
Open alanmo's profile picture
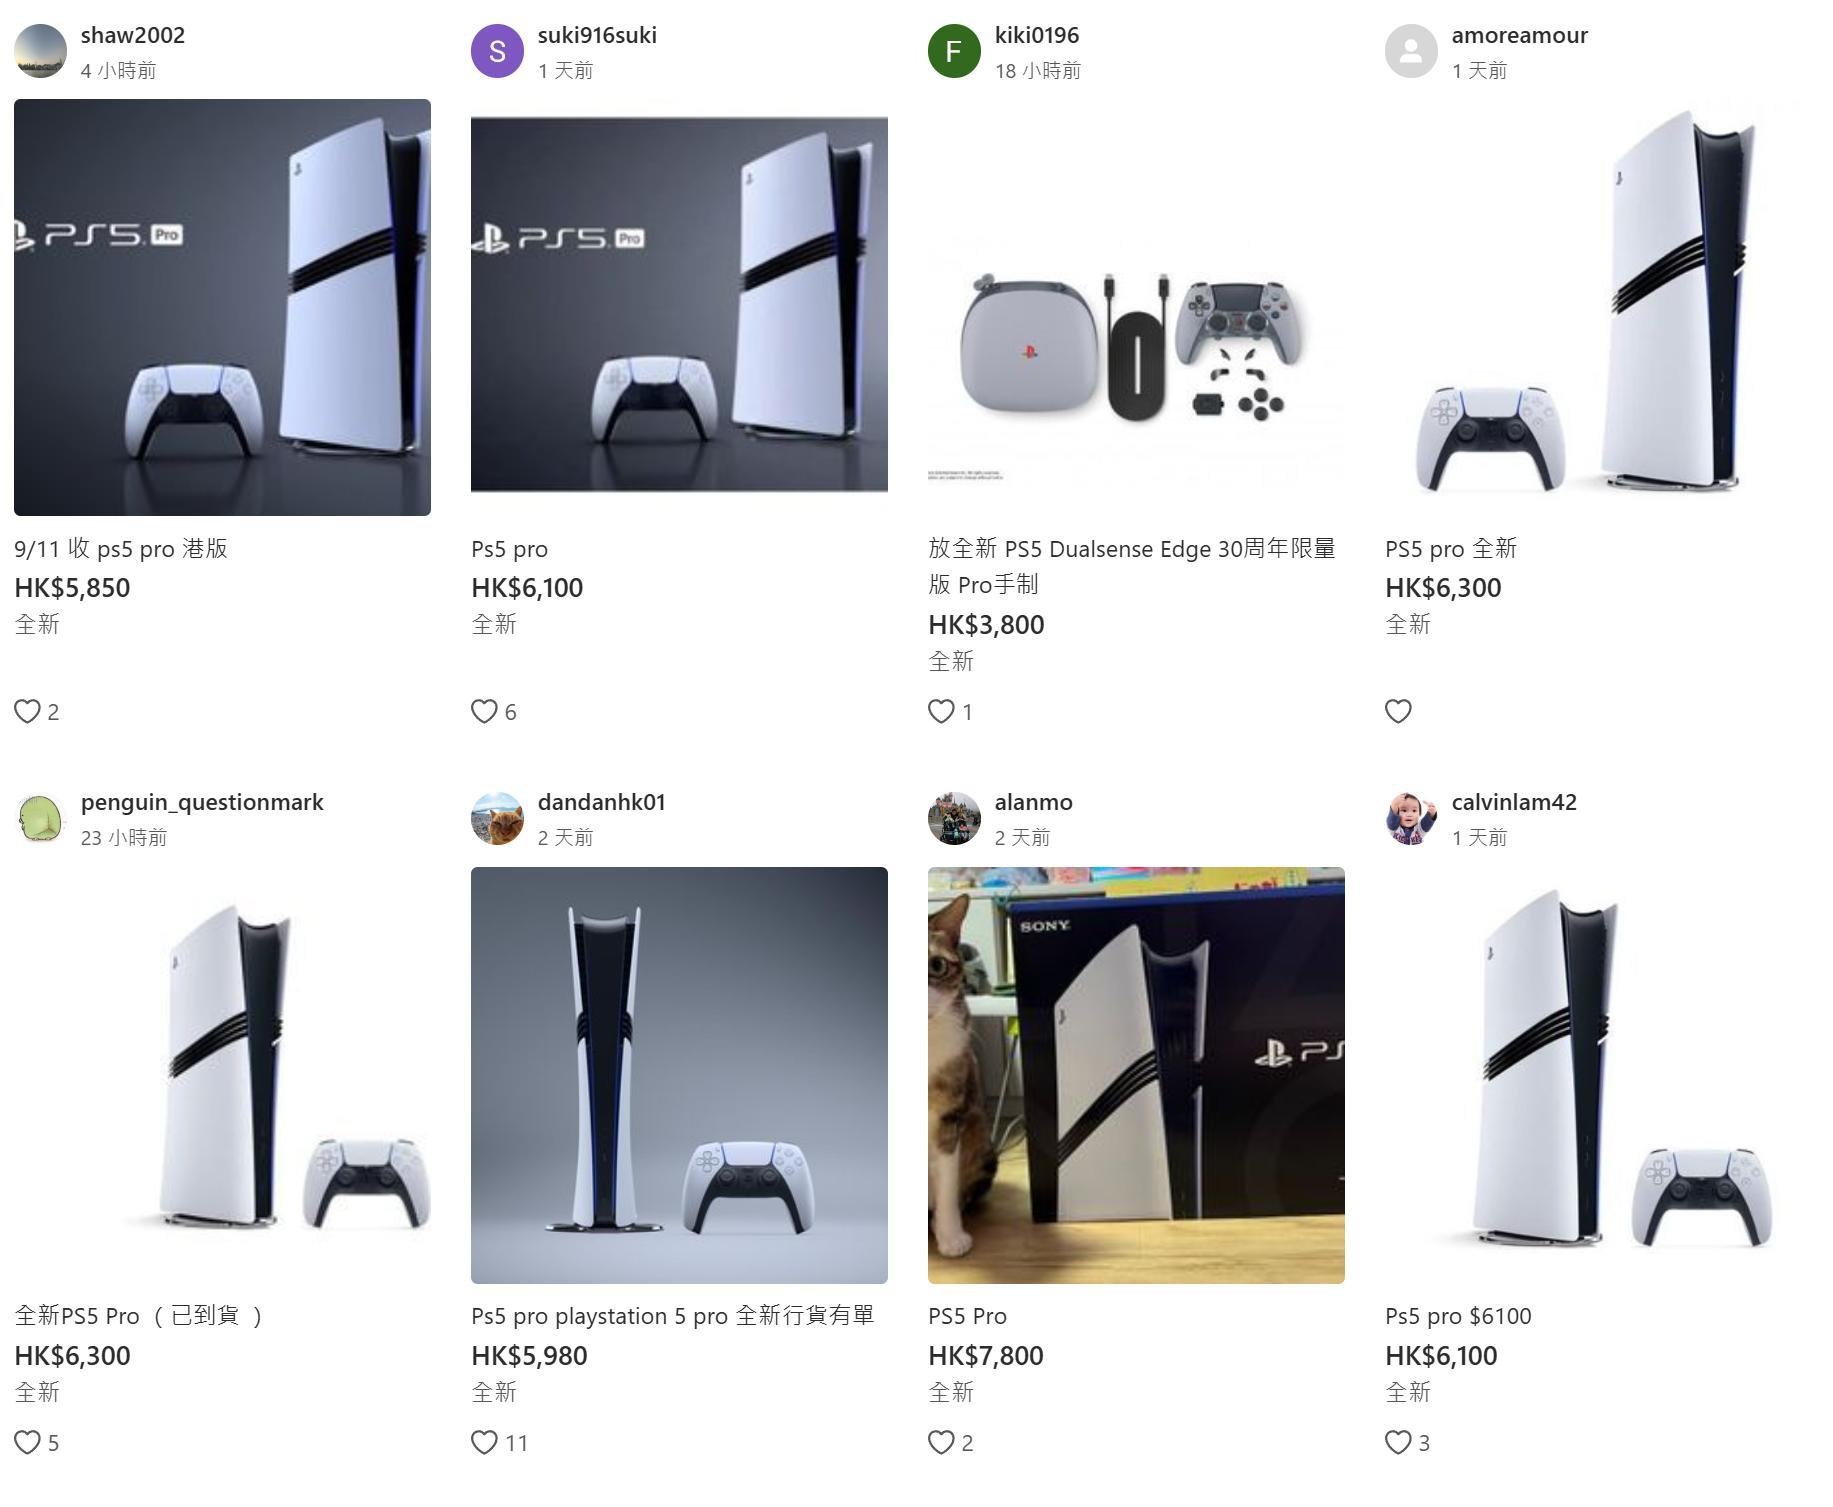(x=954, y=819)
